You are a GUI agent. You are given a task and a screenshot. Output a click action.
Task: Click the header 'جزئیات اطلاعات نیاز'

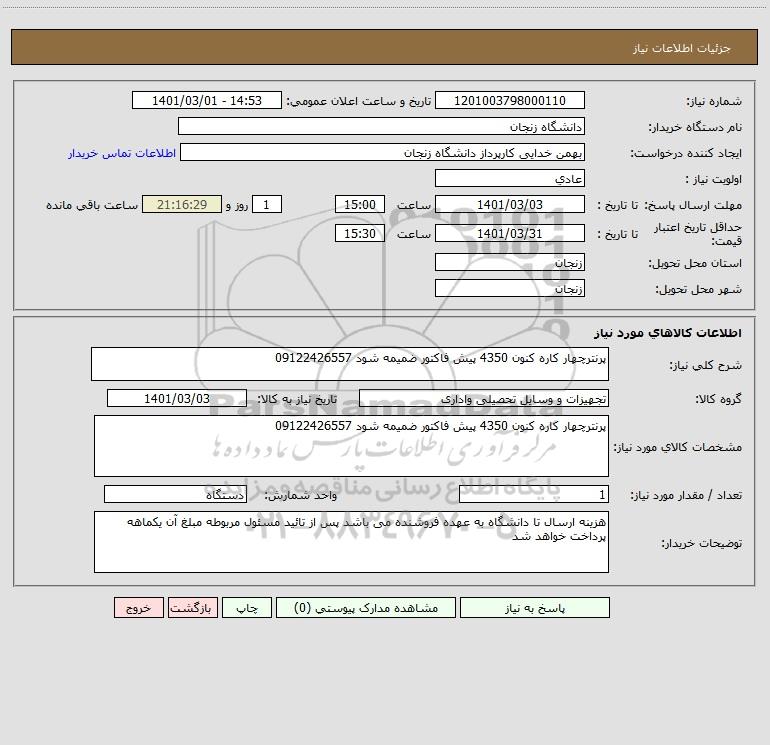(682, 48)
